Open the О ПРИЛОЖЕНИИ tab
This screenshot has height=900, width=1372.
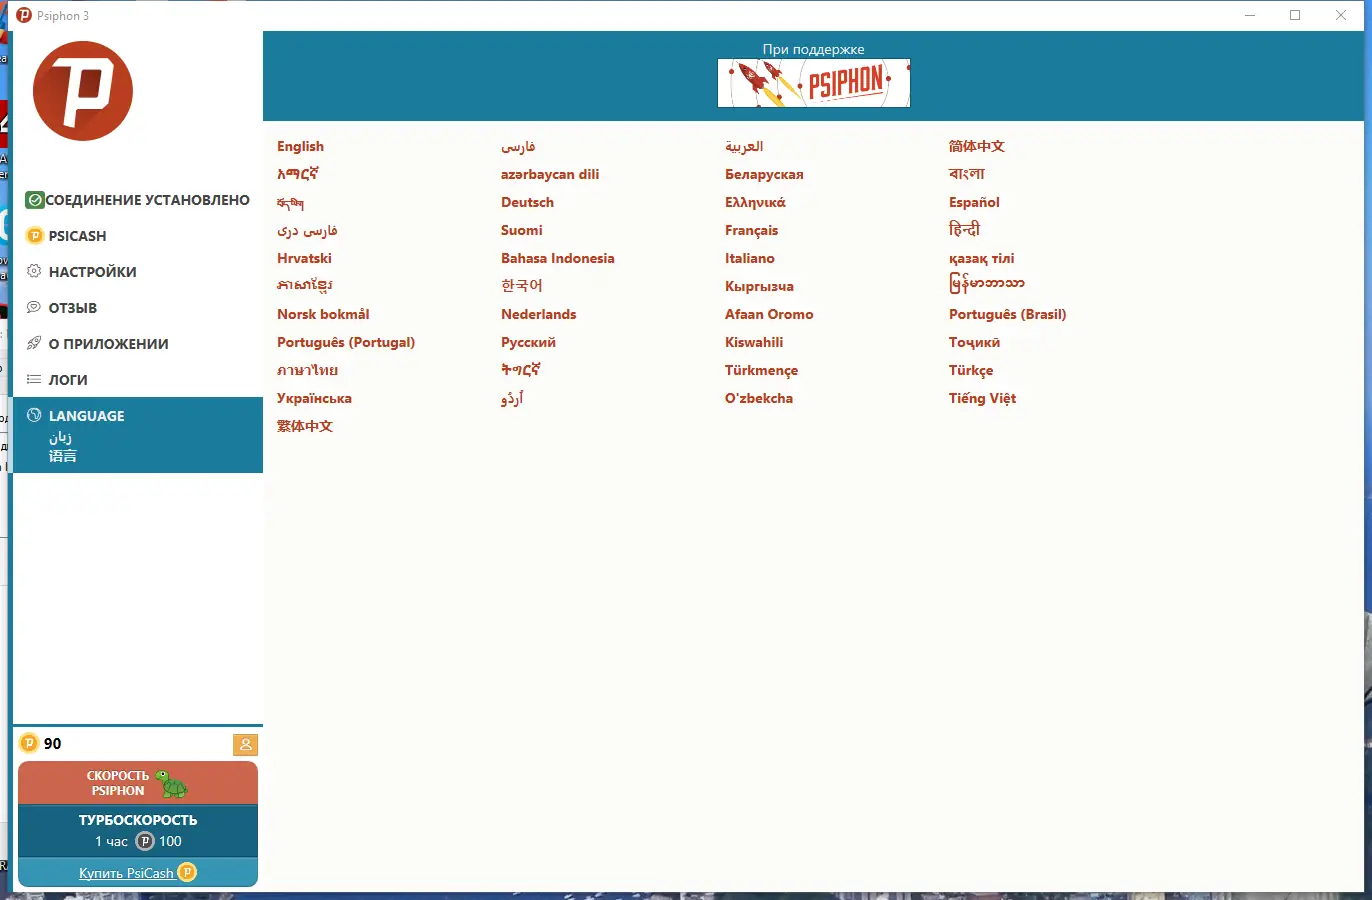[x=138, y=344]
